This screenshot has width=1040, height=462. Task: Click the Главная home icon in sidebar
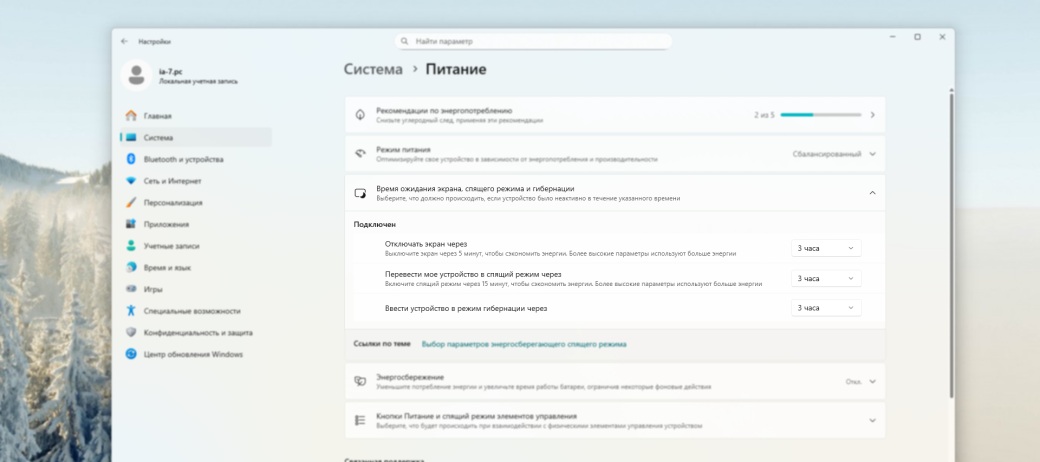tap(130, 116)
